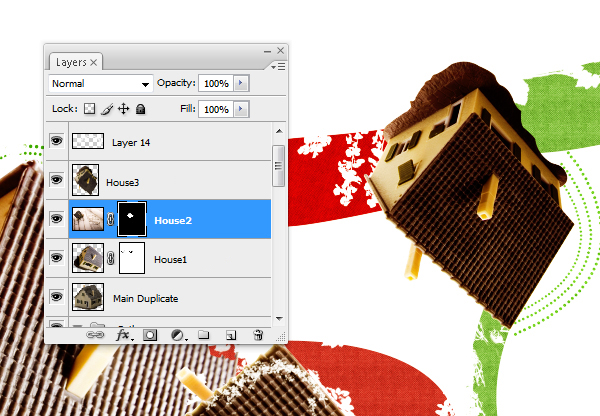Click the House3 layer thumbnail
The height and width of the screenshot is (416, 600).
pos(85,180)
